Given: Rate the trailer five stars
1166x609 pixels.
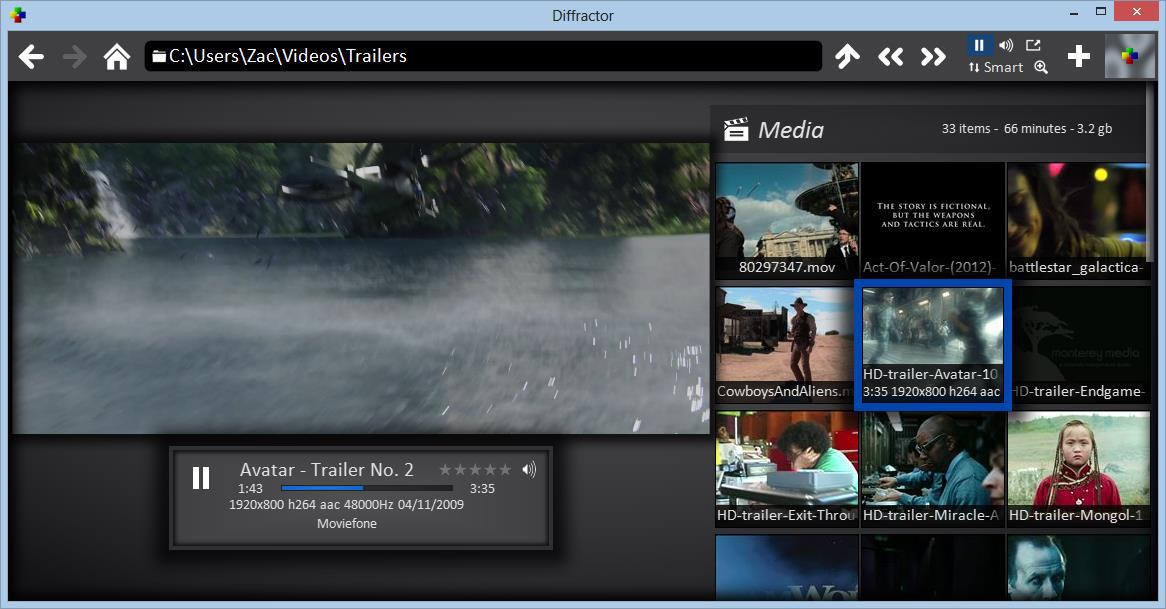Looking at the screenshot, I should tap(505, 470).
